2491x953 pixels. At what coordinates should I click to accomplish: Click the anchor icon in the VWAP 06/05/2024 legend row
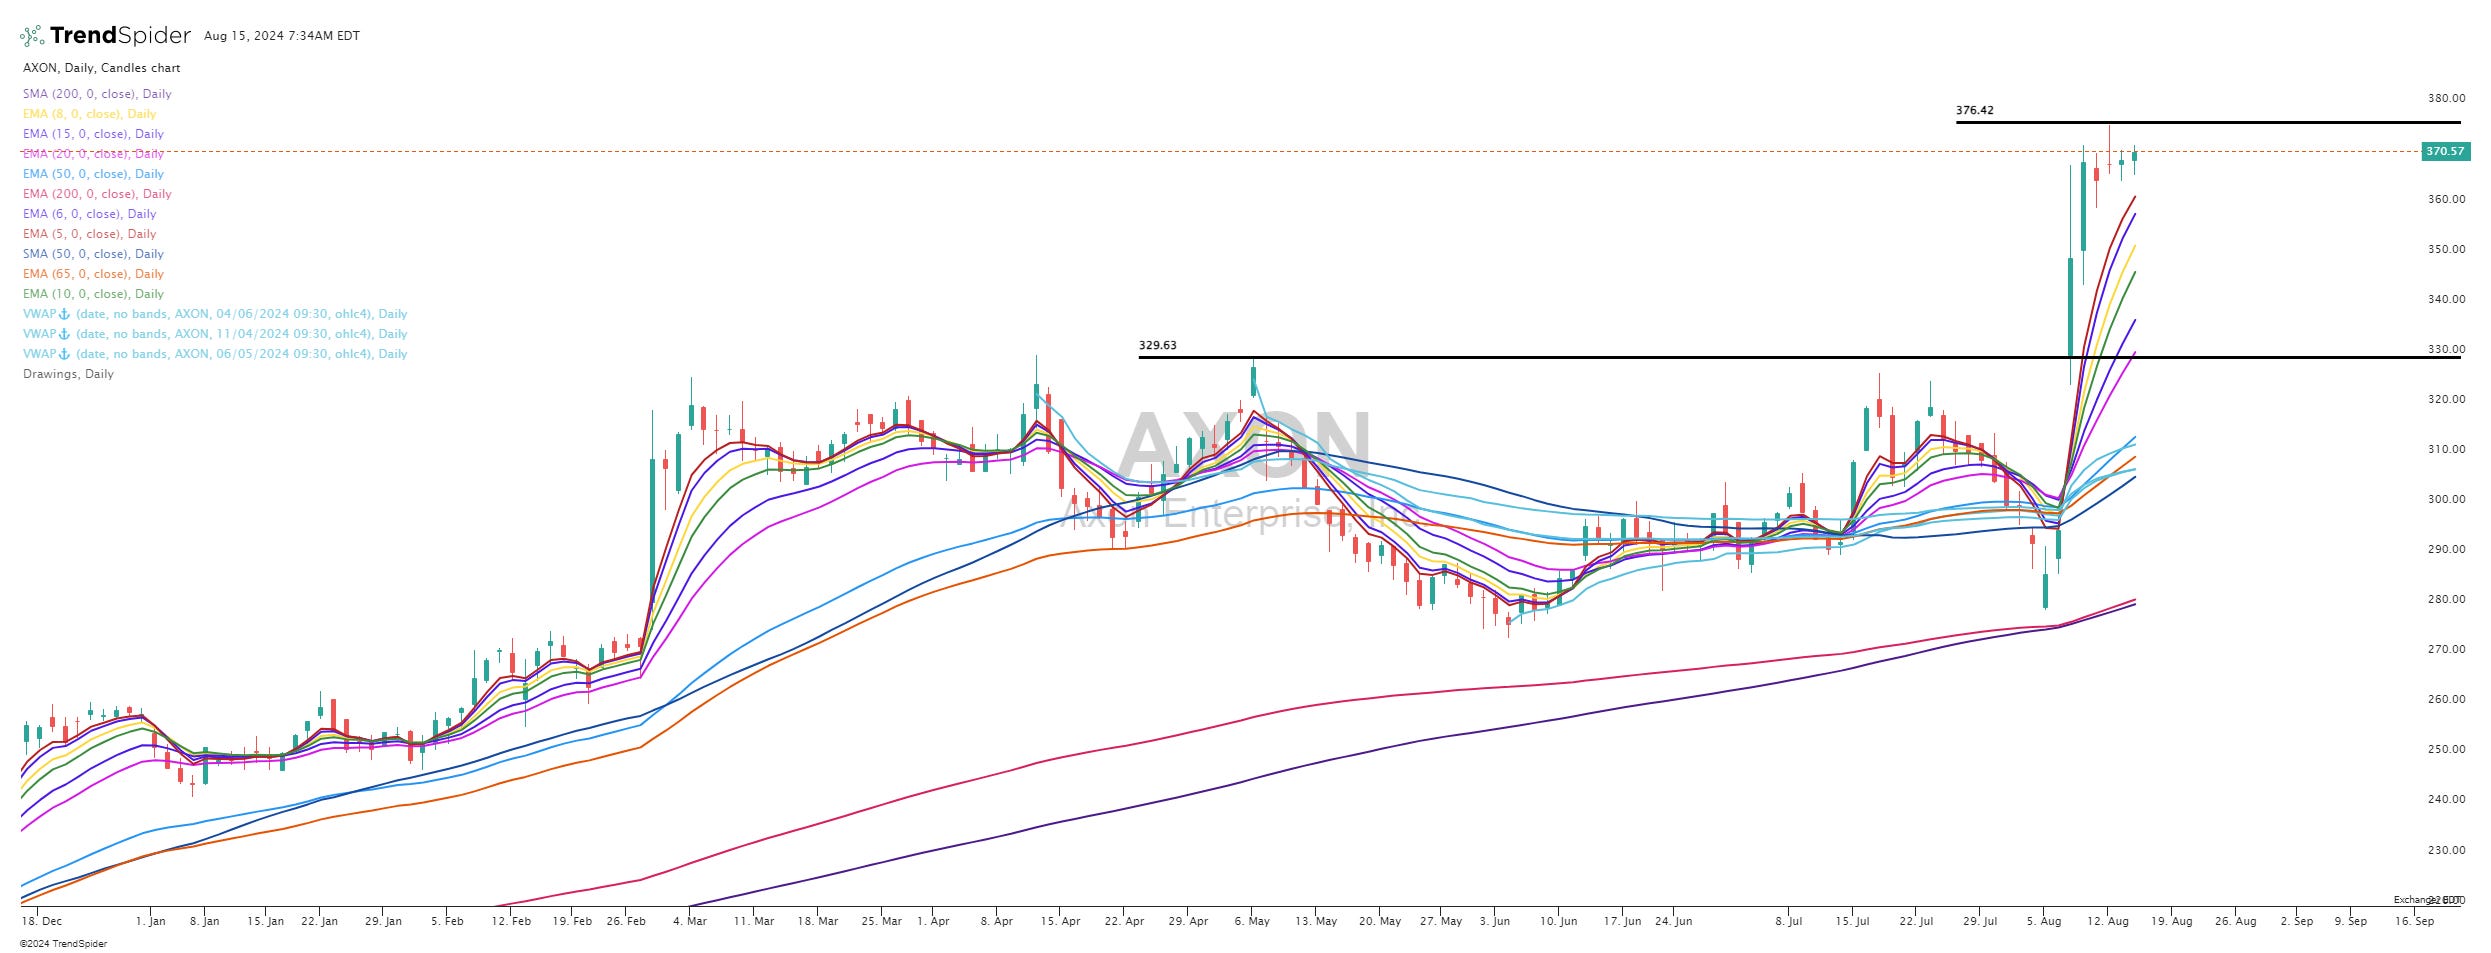[x=64, y=354]
